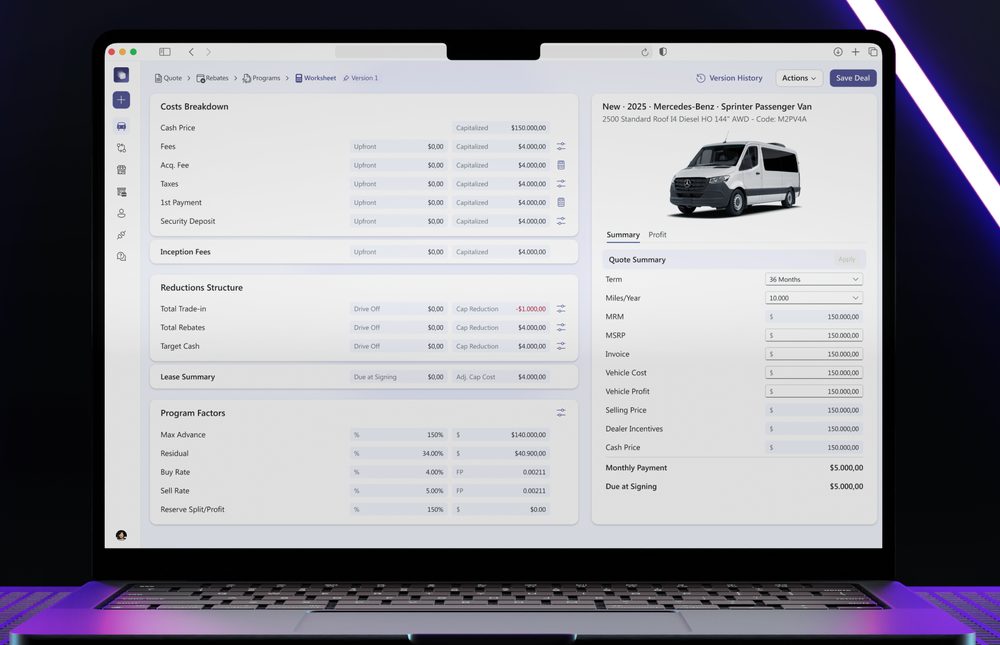The image size is (1000, 645).
Task: Adjust Fees row settings sliders icon
Action: coord(561,146)
